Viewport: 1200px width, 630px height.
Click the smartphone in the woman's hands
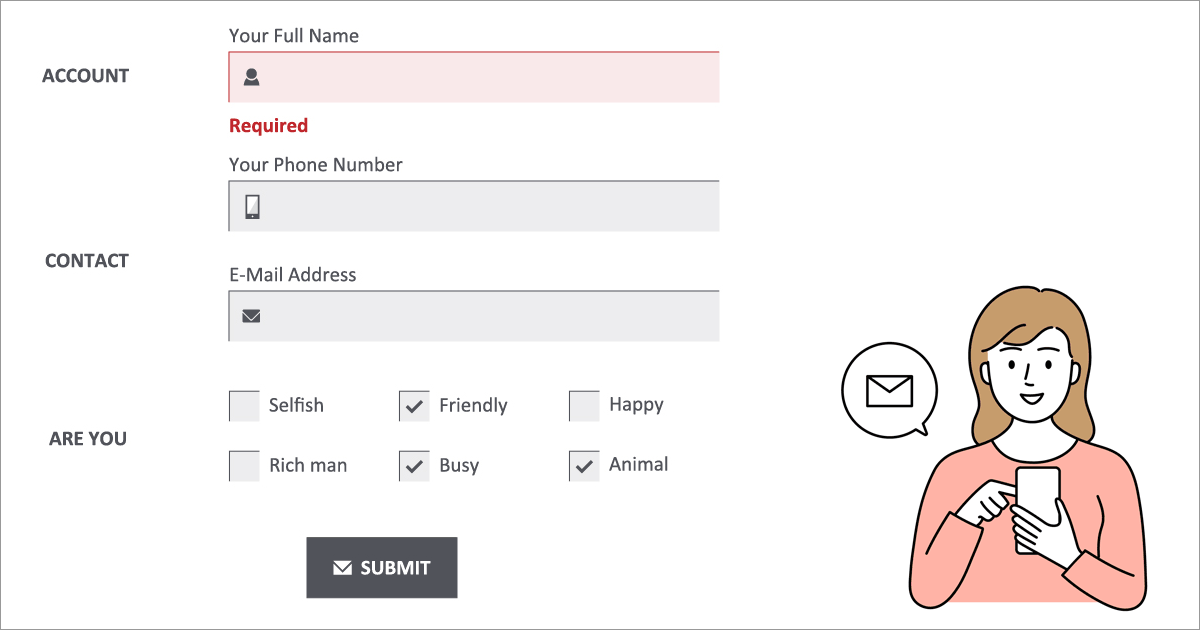(1038, 506)
